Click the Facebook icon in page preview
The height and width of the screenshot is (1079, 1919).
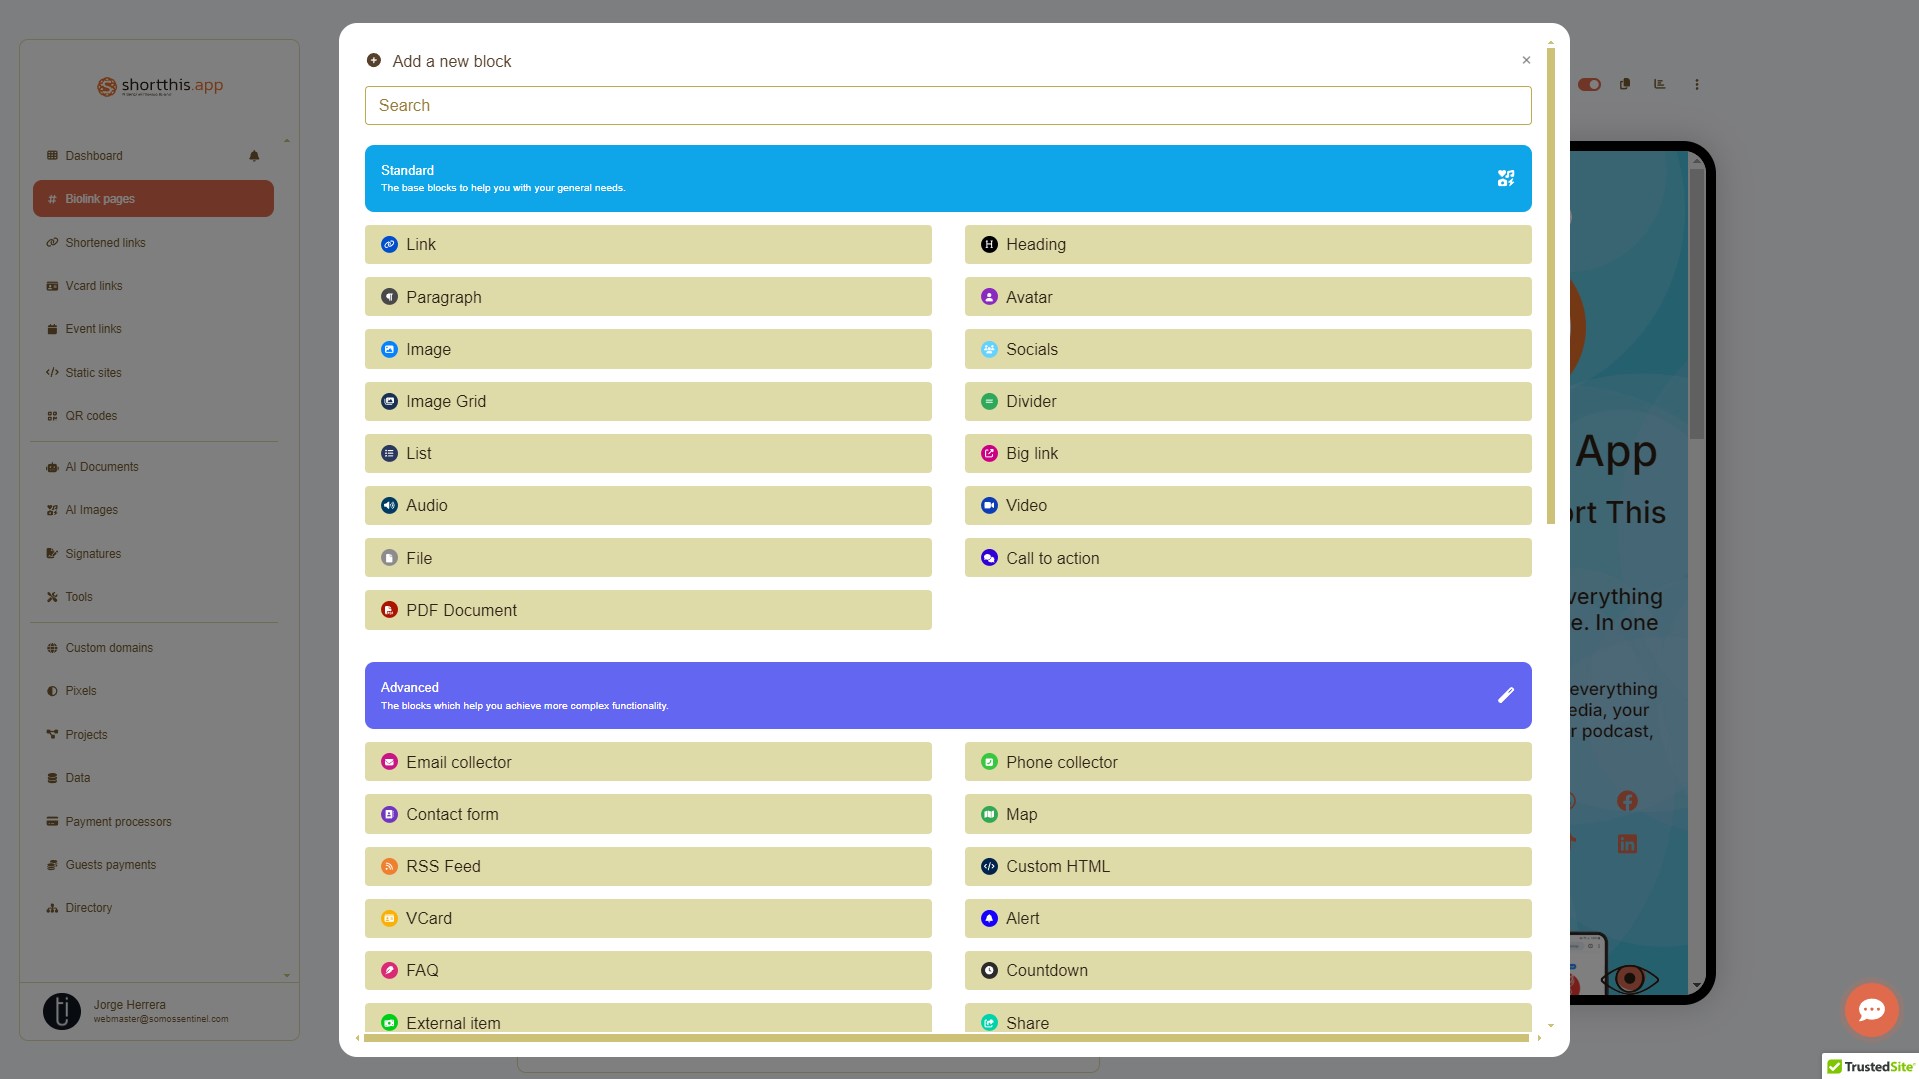pos(1627,801)
